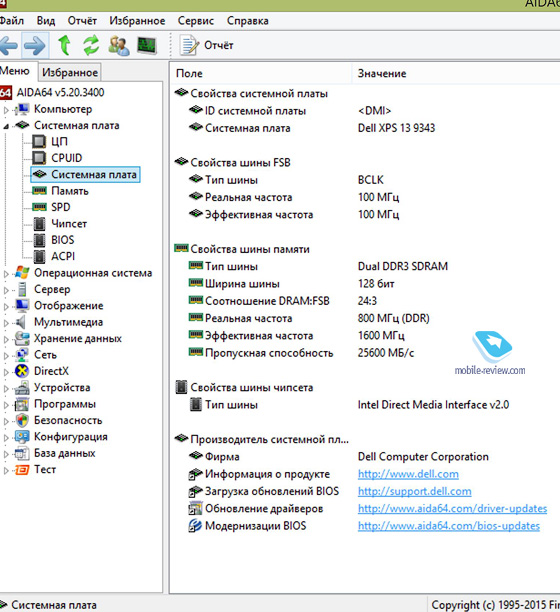
Task: Select the BIOS chip icon
Action: pyautogui.click(x=39, y=240)
